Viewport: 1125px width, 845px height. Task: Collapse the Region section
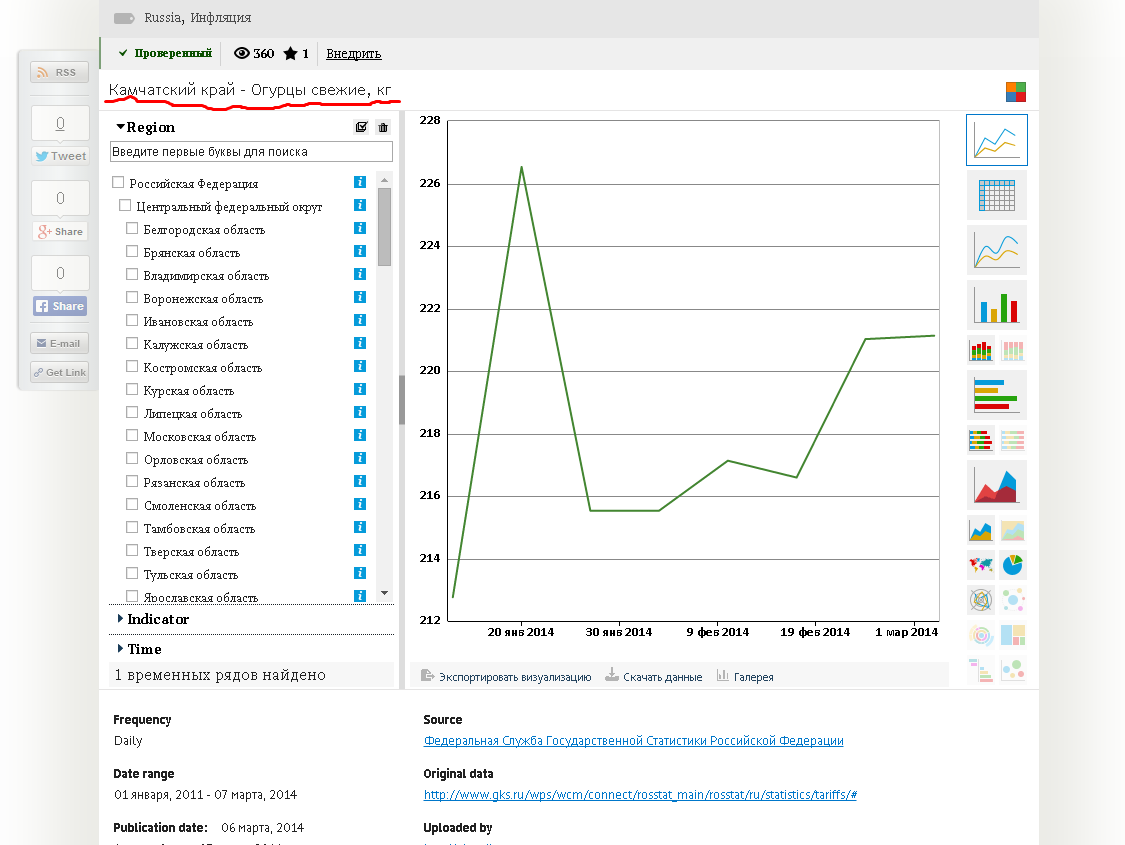coord(146,127)
